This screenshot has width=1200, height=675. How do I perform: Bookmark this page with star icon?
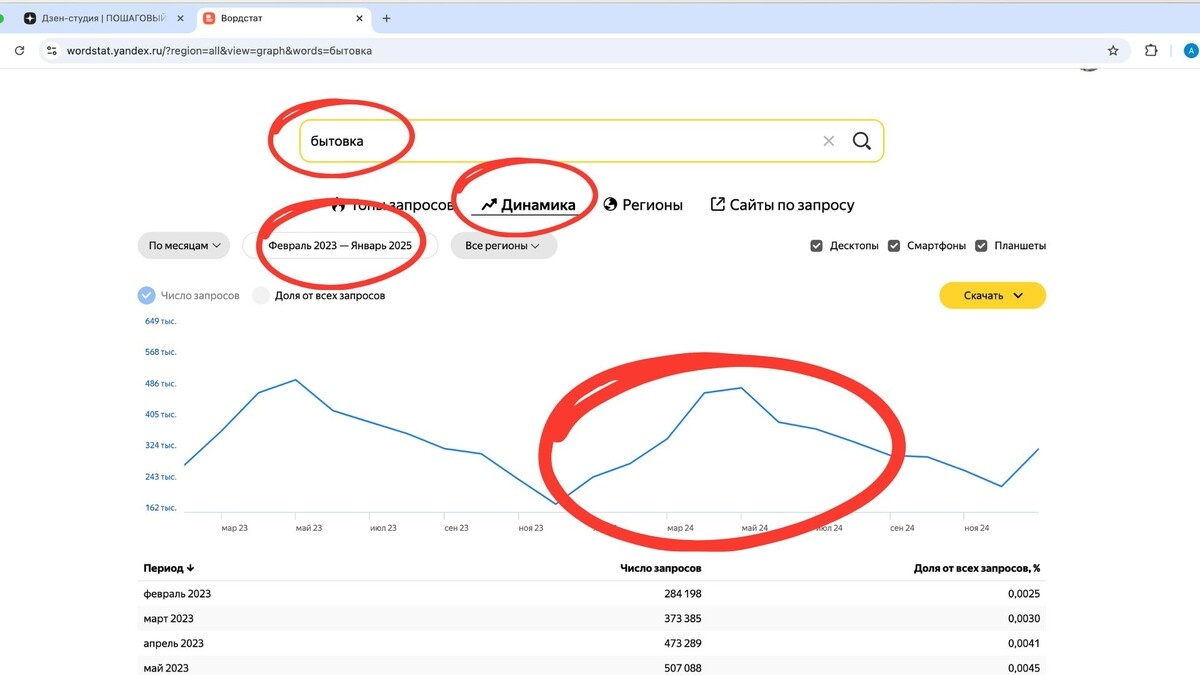(1113, 50)
